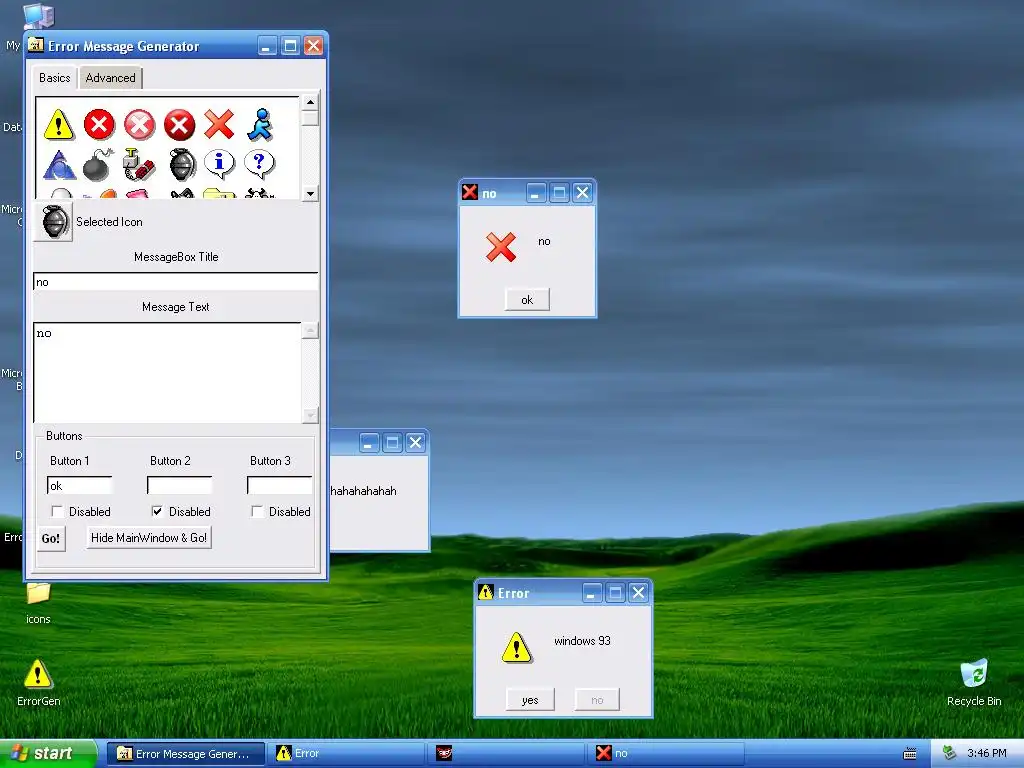Click the icon list scroll up arrow
This screenshot has height=768, width=1024.
click(x=310, y=102)
